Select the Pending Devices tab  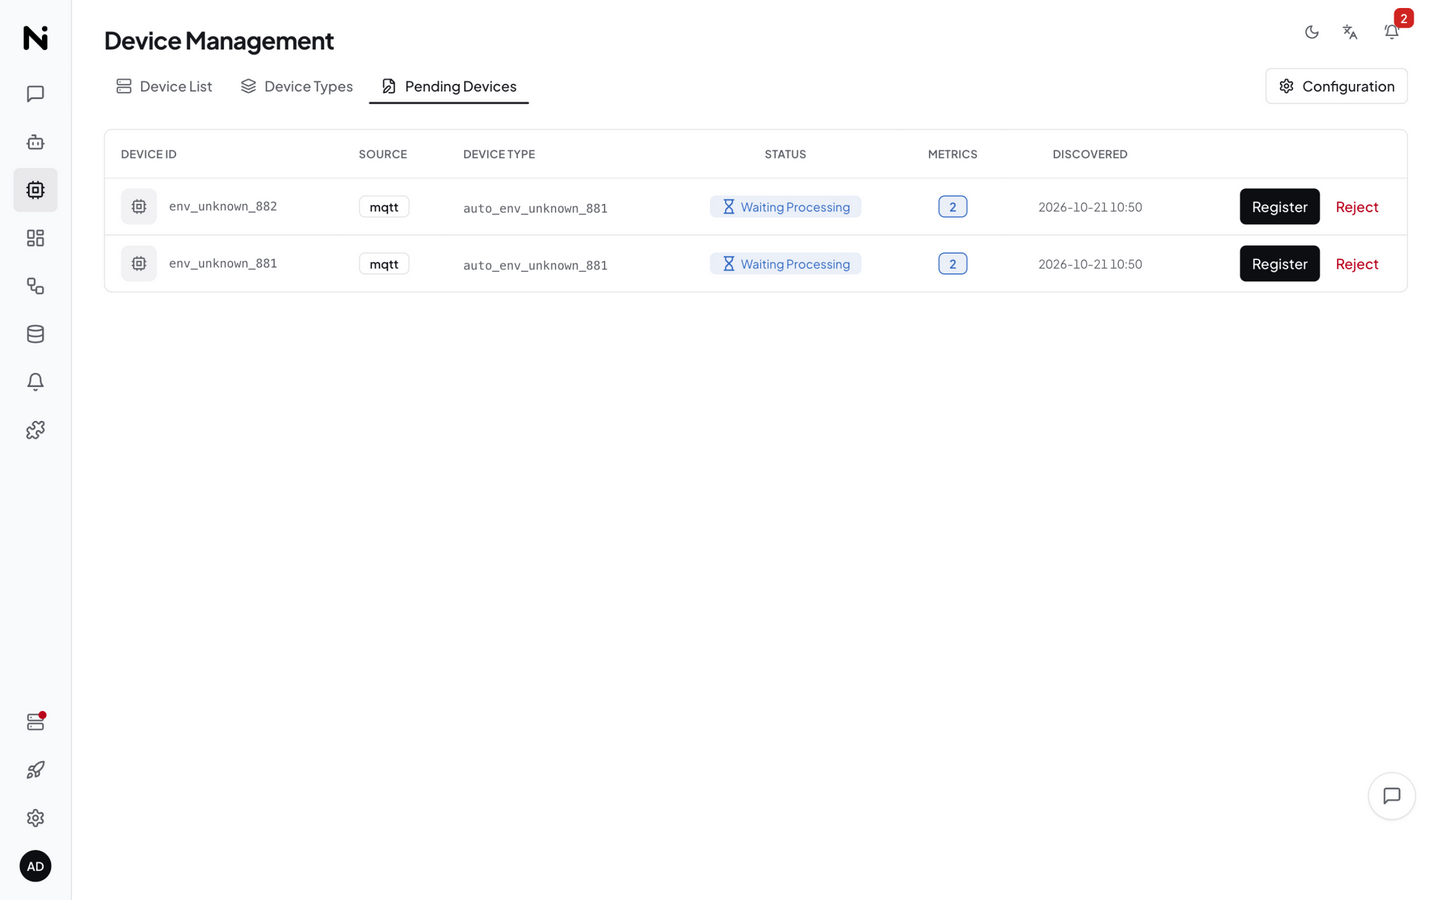pyautogui.click(x=449, y=87)
